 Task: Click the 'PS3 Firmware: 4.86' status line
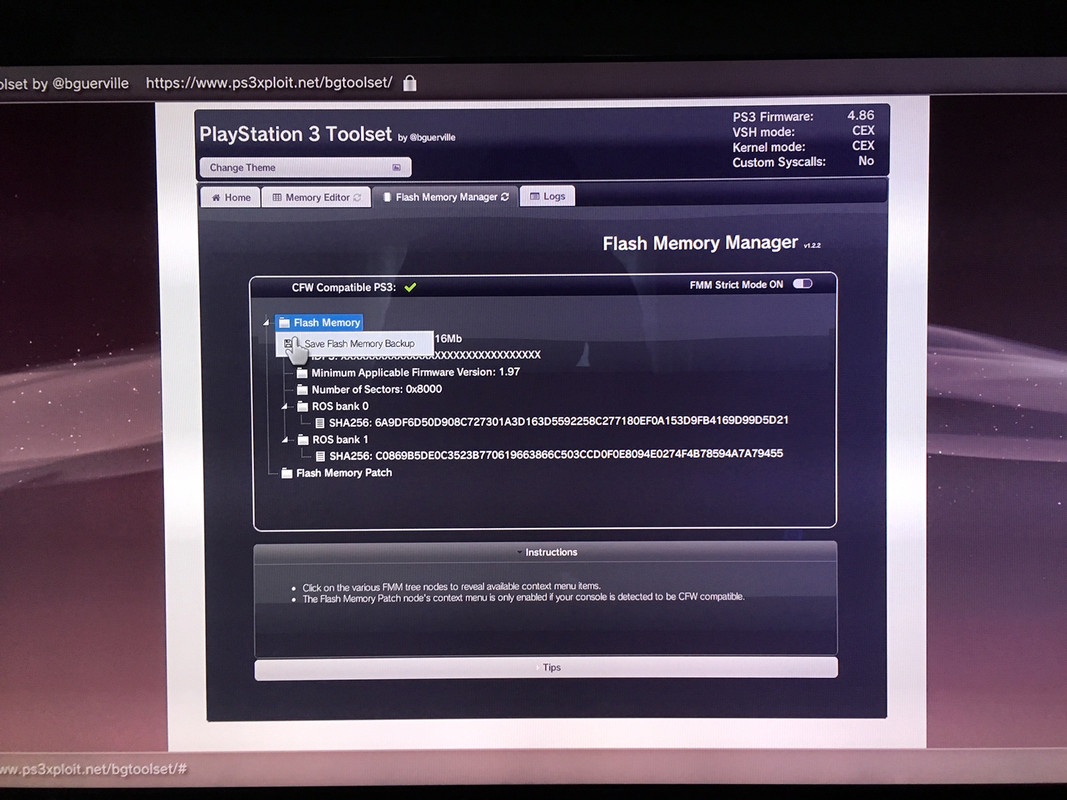pos(804,116)
